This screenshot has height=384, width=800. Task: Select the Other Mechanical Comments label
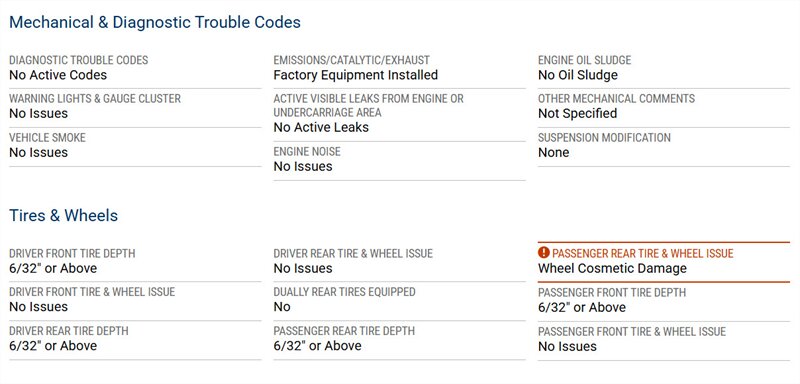pyautogui.click(x=616, y=98)
